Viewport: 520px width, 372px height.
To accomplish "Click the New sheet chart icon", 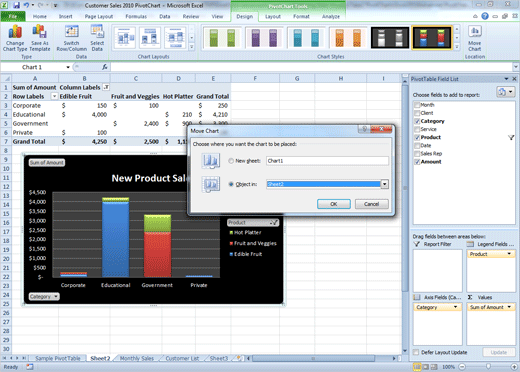I will [211, 161].
